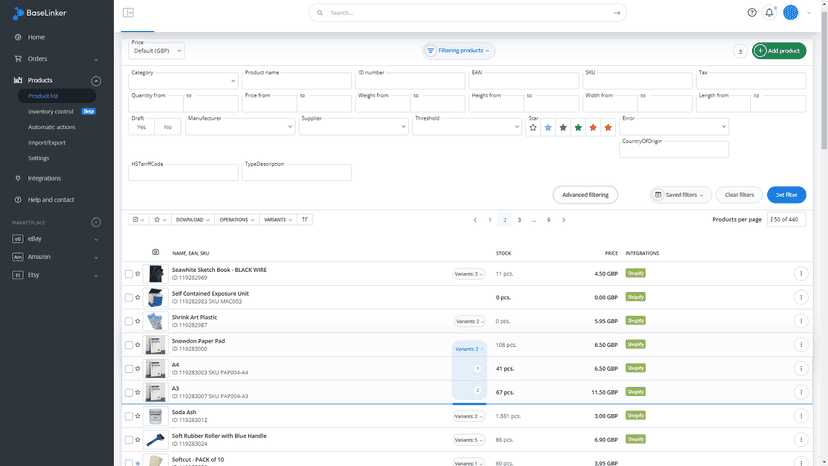Go to page 3

(x=519, y=220)
